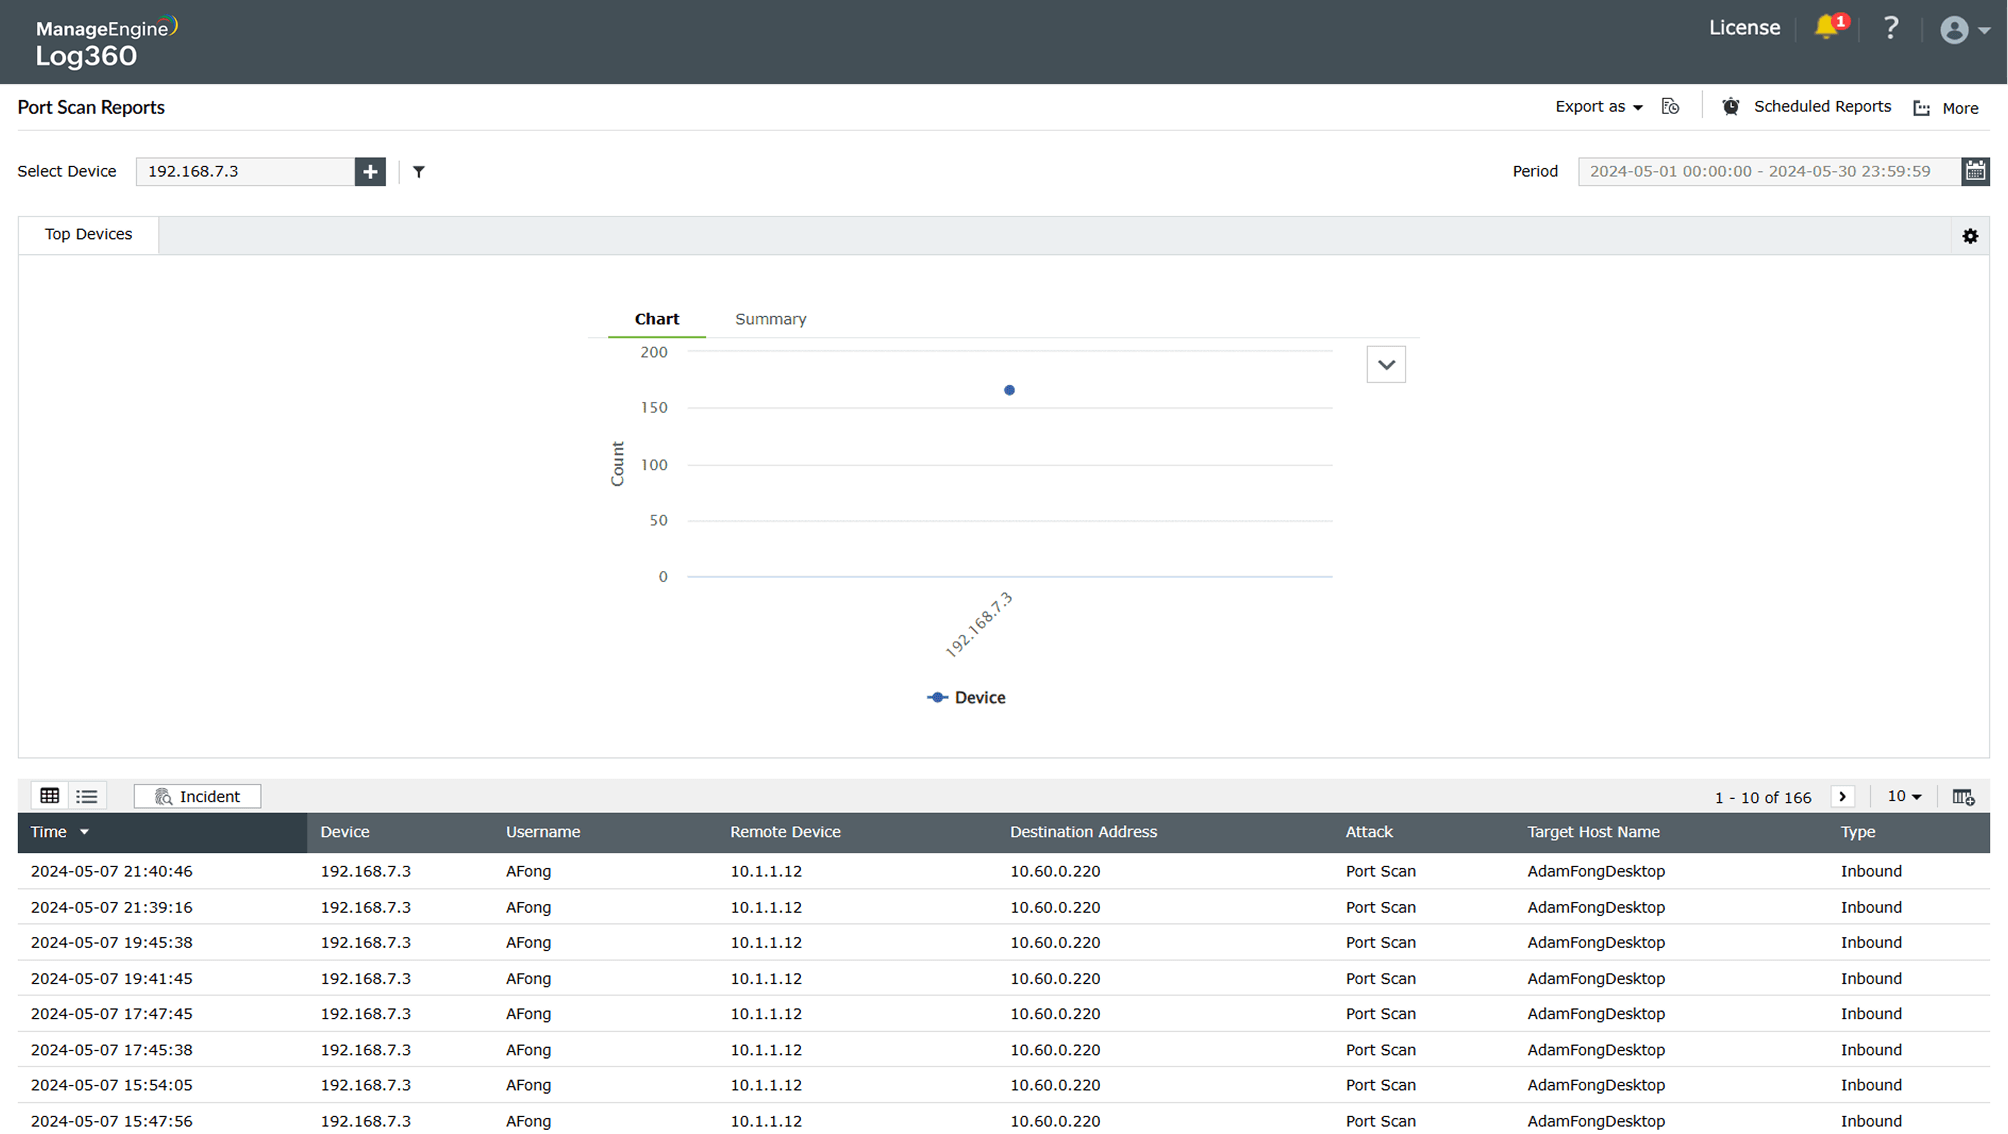
Task: Select the Top Devices tab
Action: coord(88,234)
